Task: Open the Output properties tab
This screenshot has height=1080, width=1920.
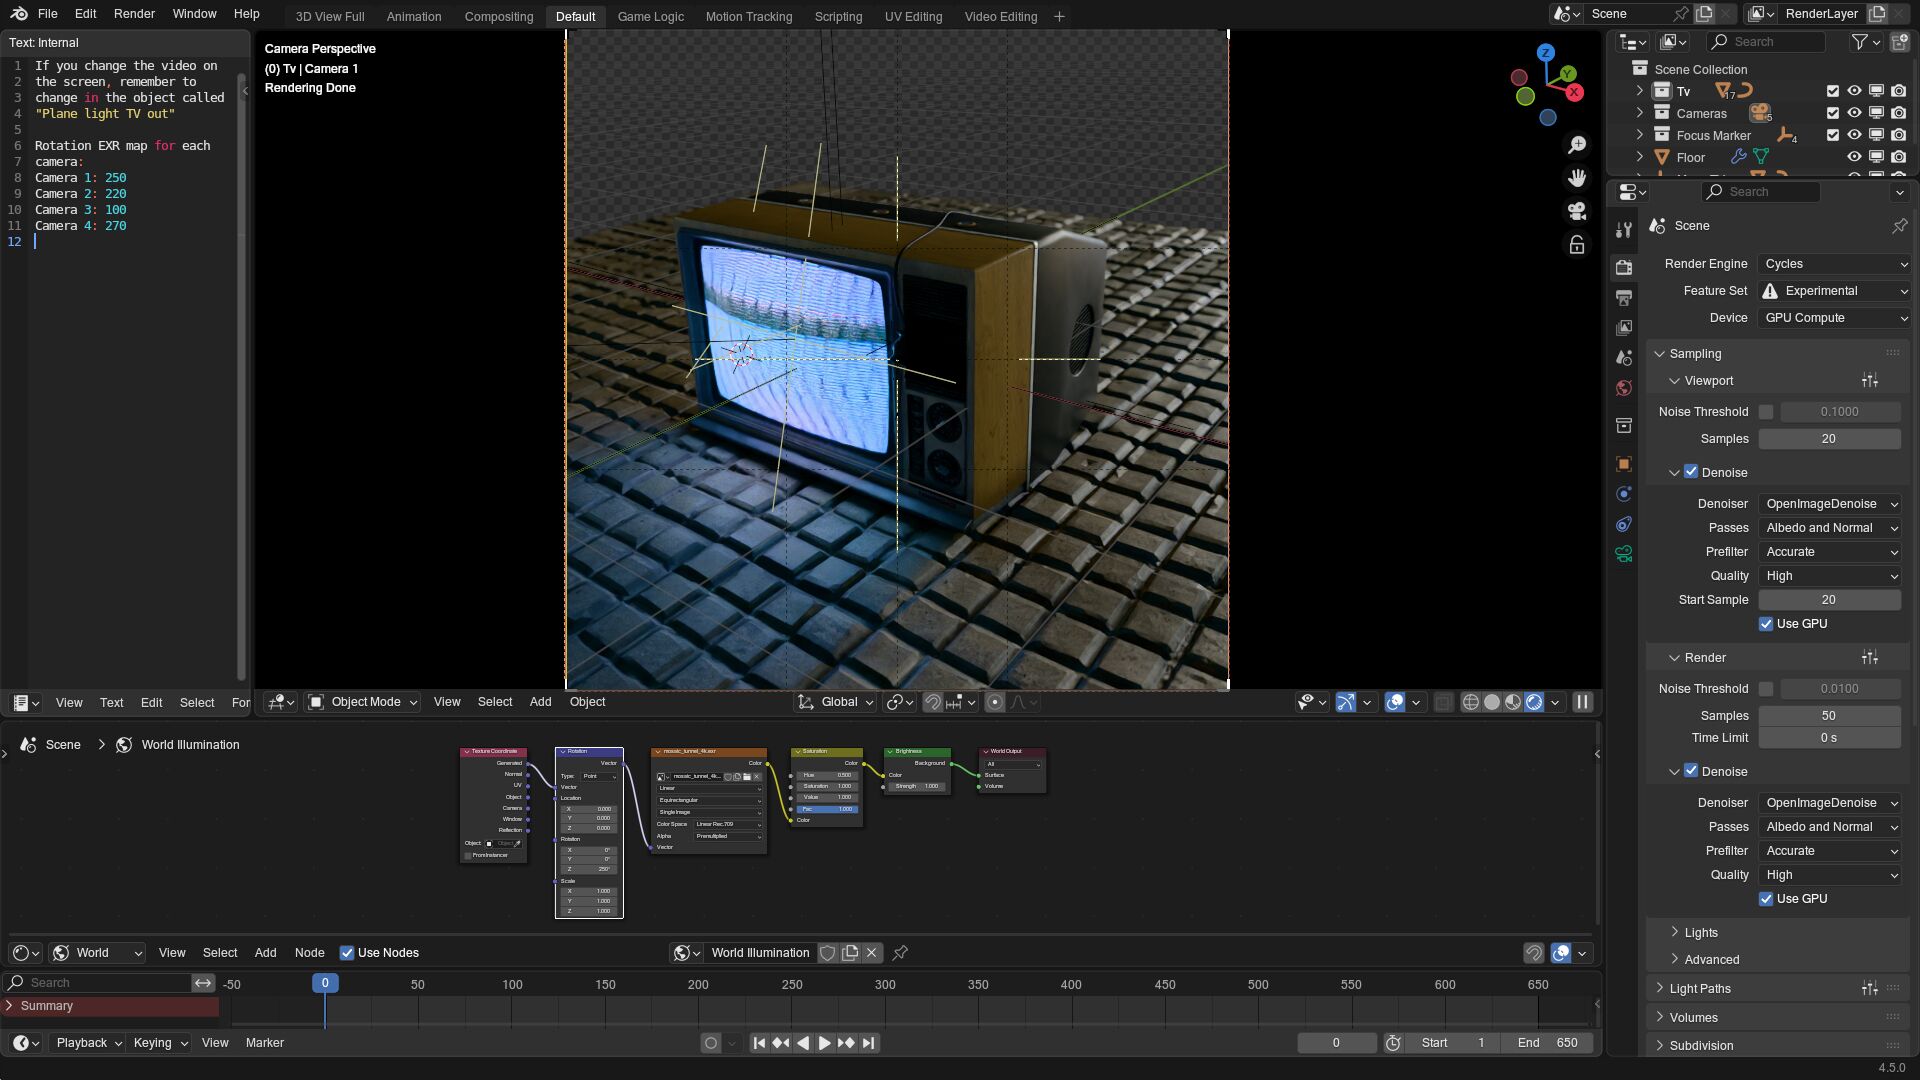Action: click(1624, 298)
